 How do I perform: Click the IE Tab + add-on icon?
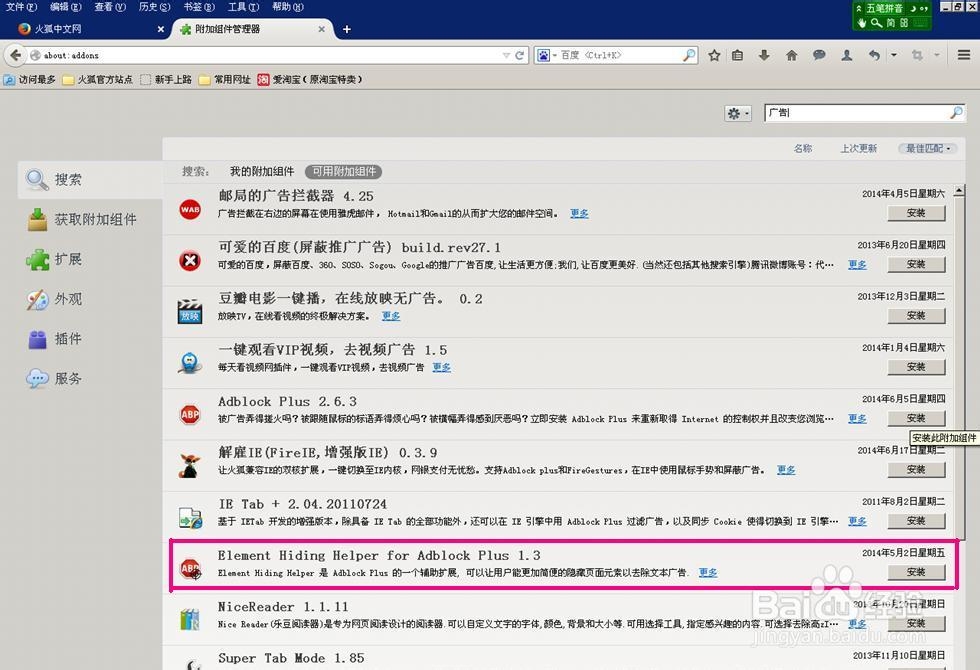[x=190, y=518]
